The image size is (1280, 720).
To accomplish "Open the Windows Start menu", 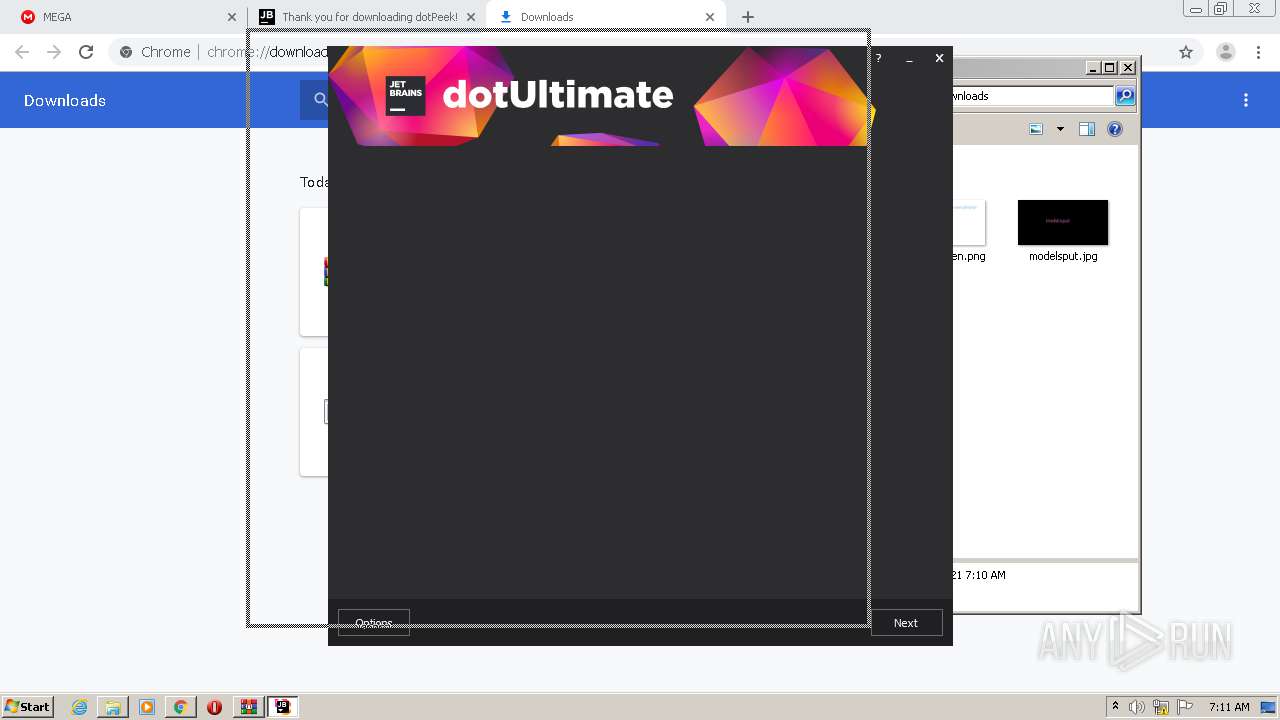I will click(28, 707).
